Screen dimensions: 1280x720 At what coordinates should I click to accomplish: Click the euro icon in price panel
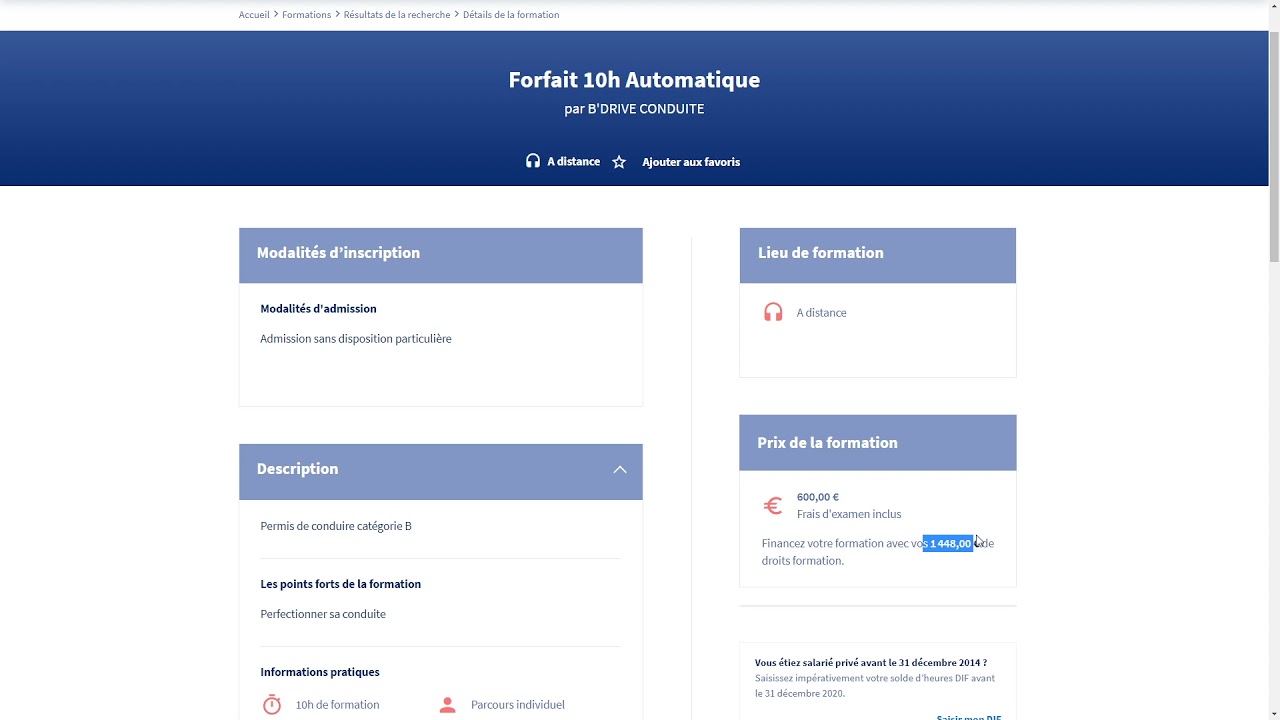pyautogui.click(x=773, y=506)
